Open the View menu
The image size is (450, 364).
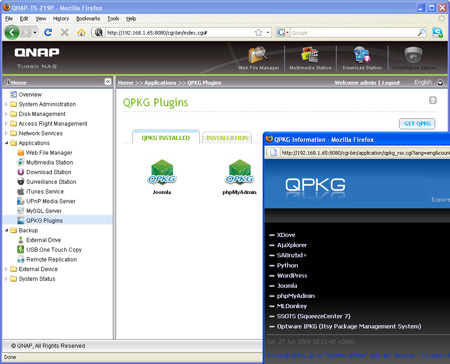click(41, 19)
